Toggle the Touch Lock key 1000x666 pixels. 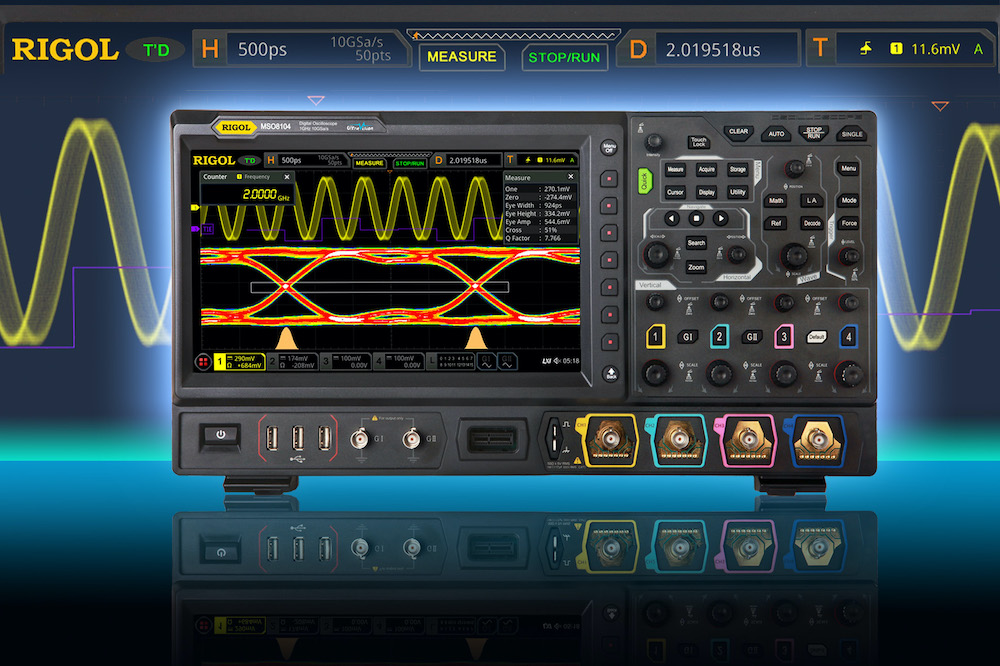(x=698, y=142)
